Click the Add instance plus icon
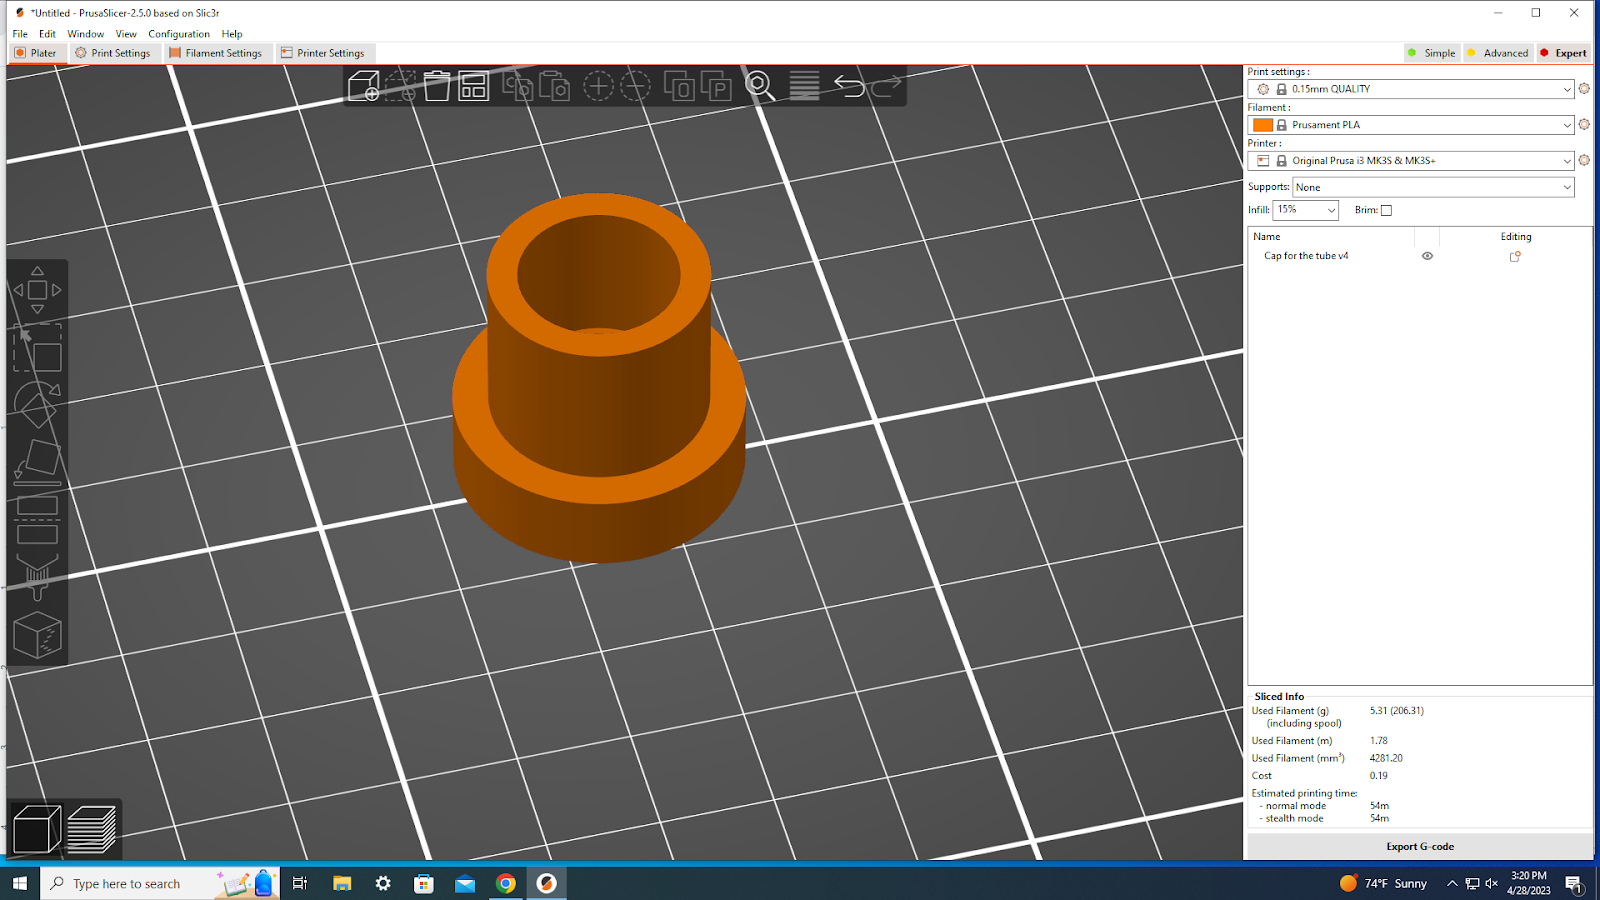1600x900 pixels. (x=598, y=86)
